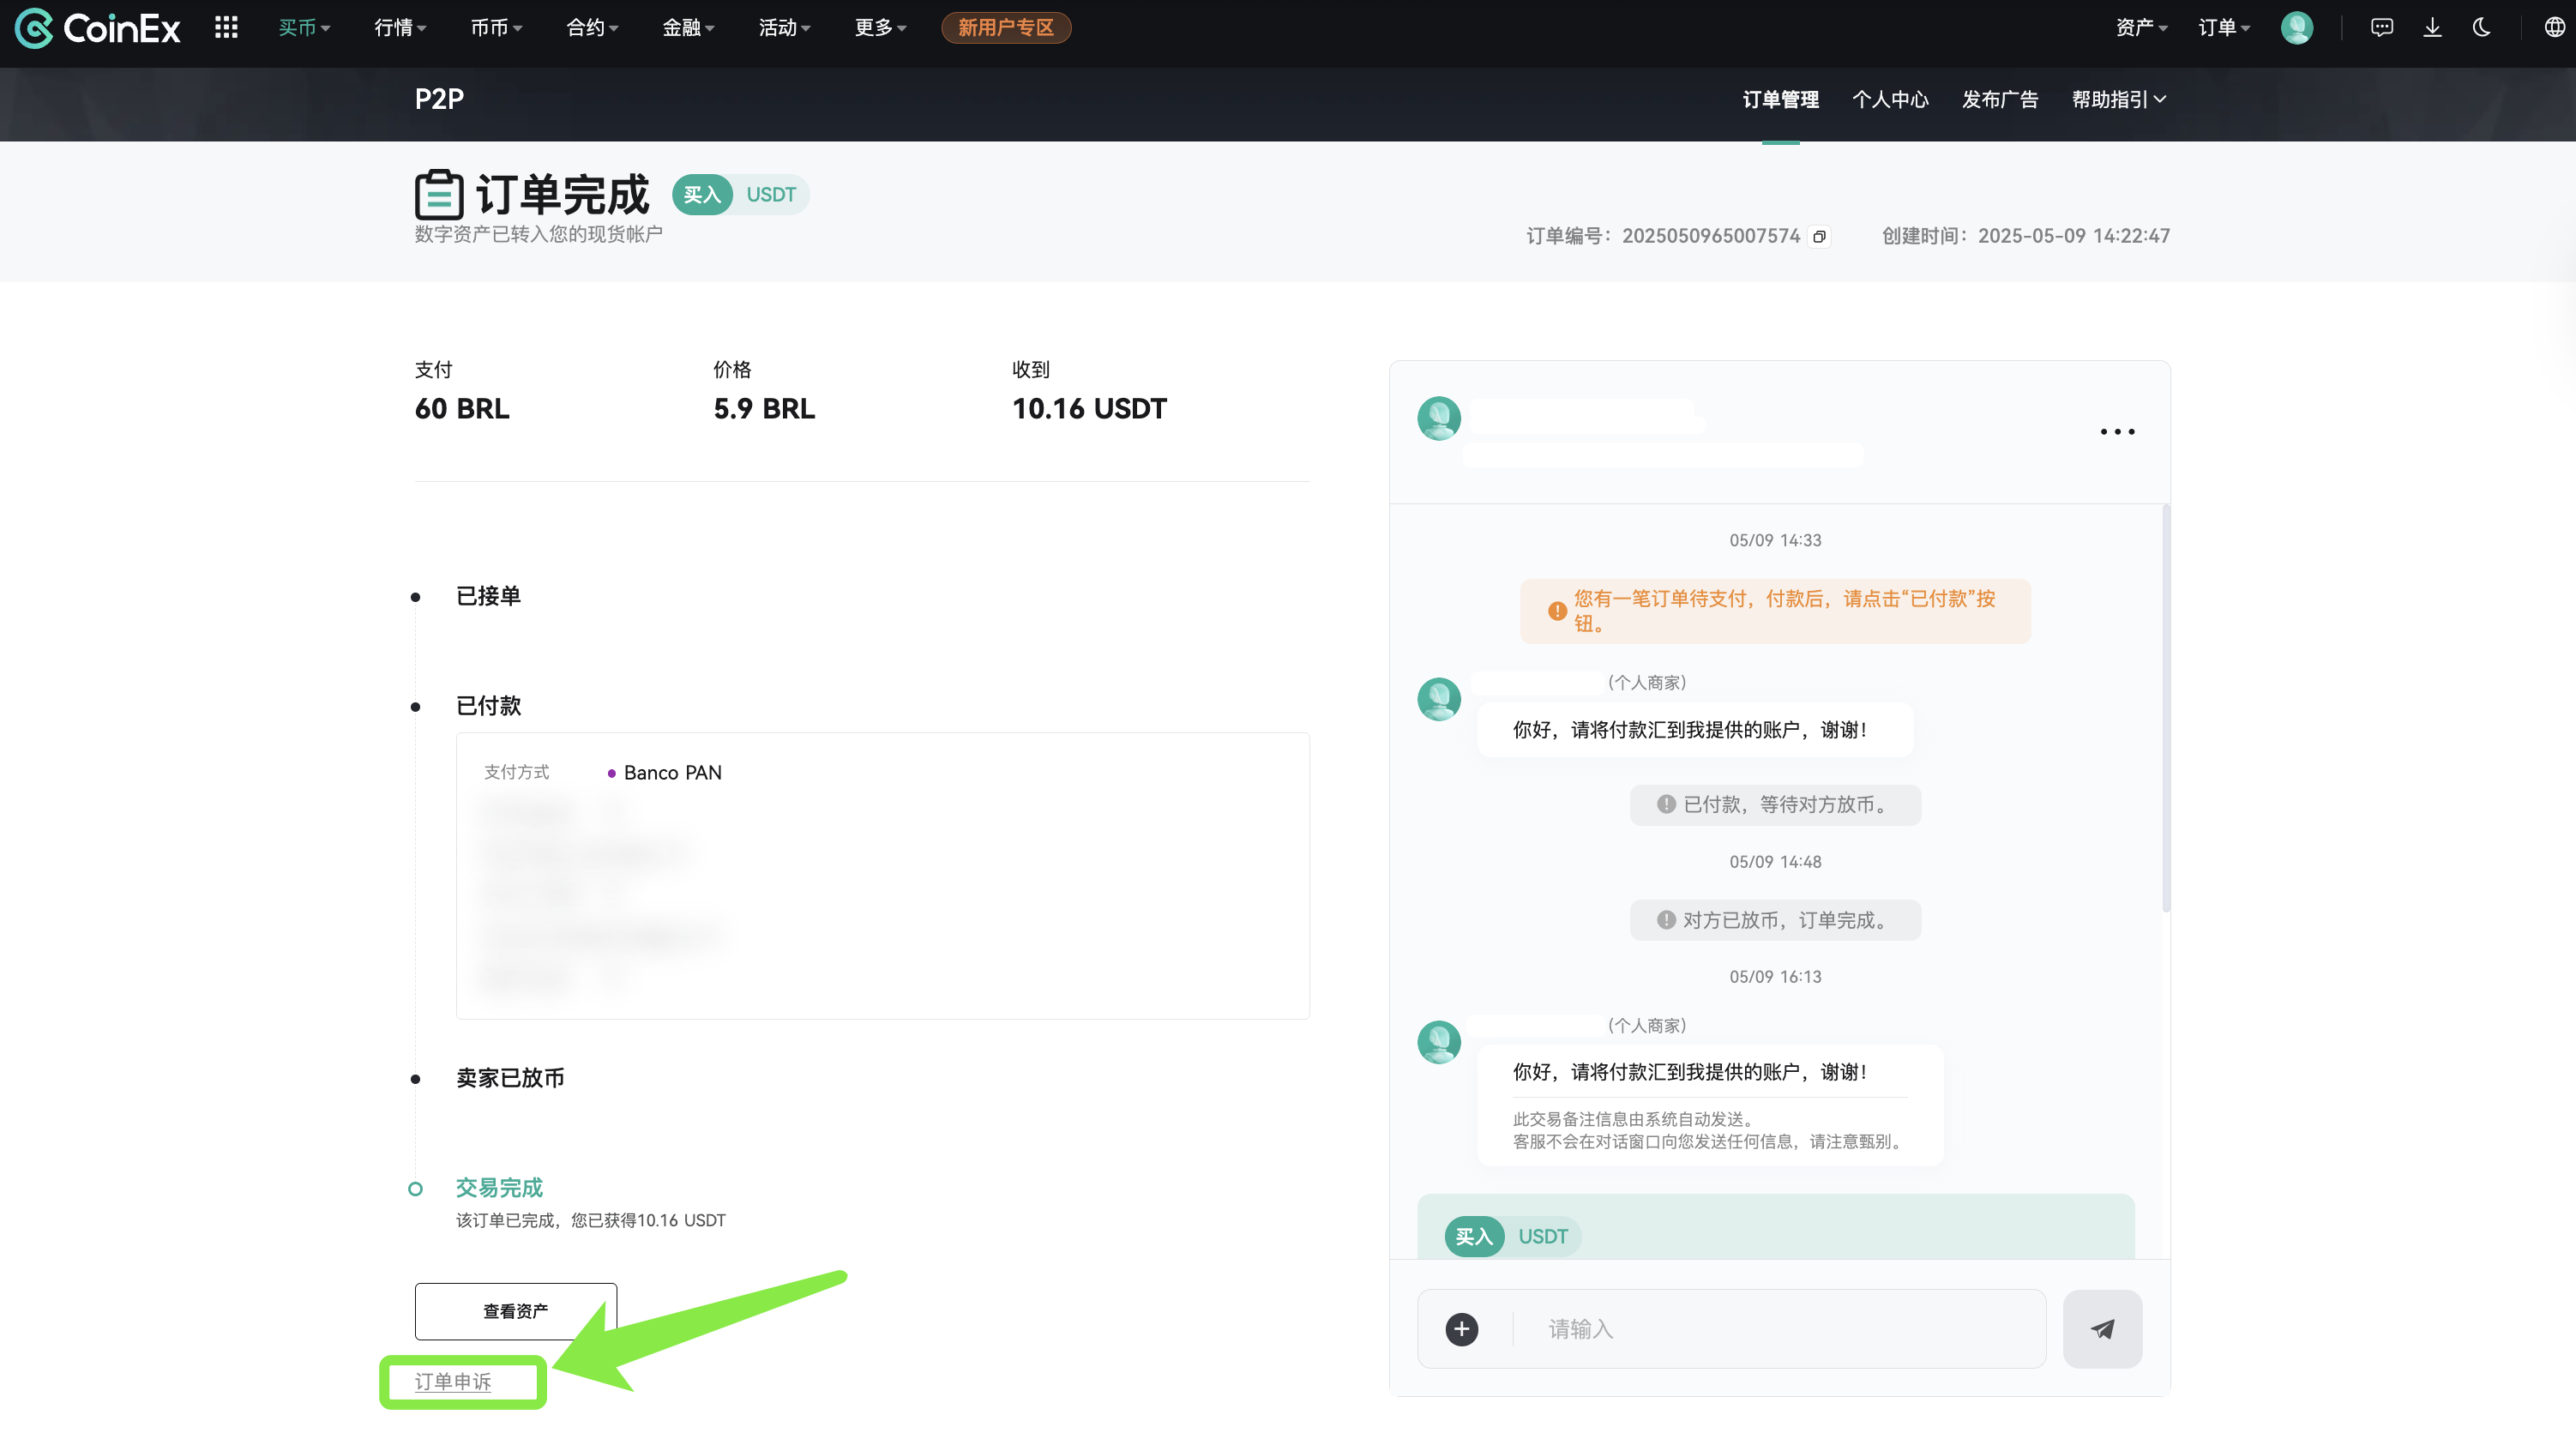Viewport: 2576px width, 1439px height.
Task: Switch to the 个人中心 tab
Action: (x=1890, y=99)
